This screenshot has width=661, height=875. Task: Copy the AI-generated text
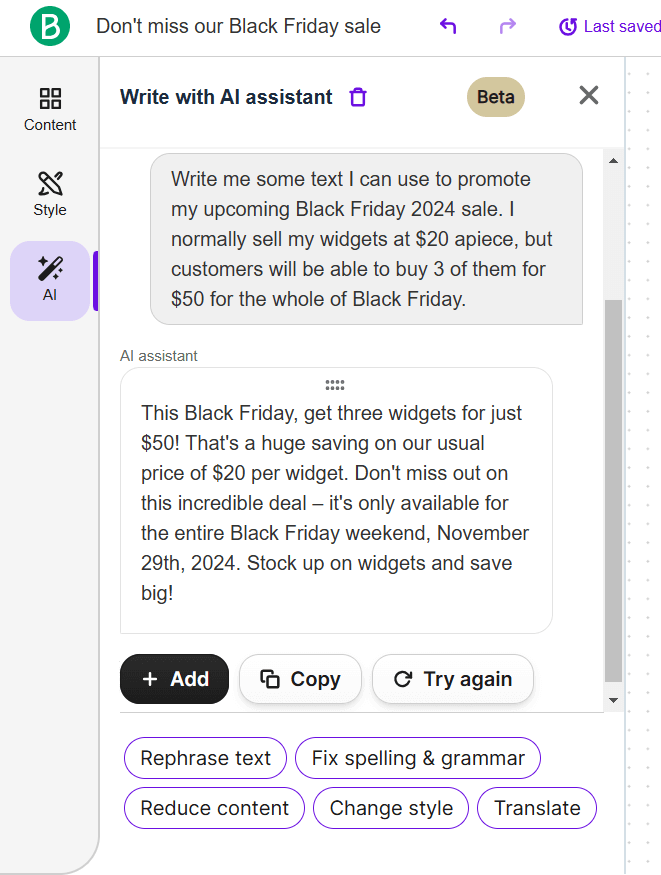[300, 679]
